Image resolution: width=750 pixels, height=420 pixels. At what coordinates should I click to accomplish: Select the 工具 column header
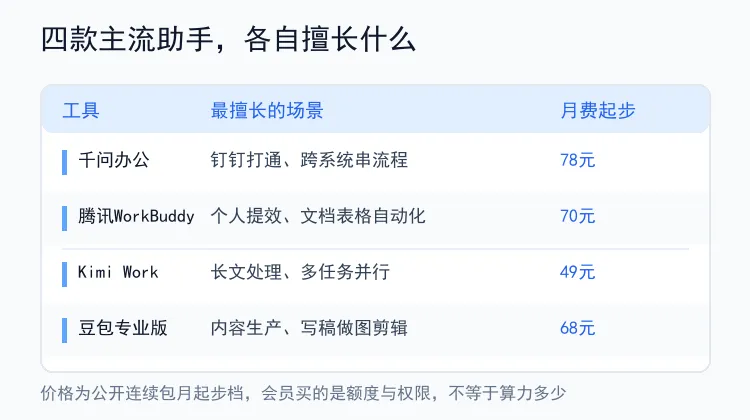click(81, 111)
